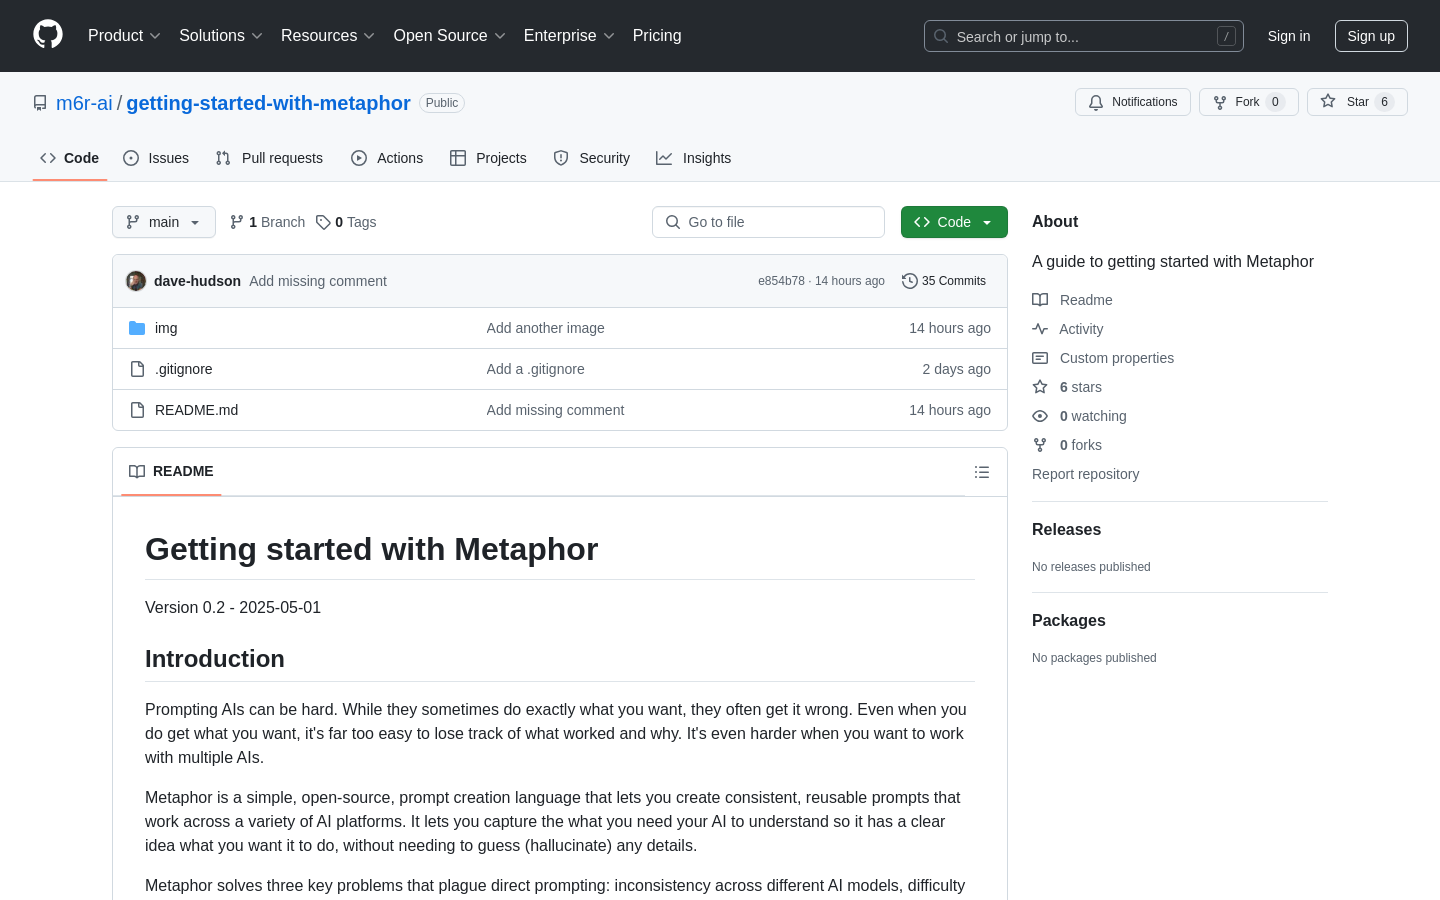Open the m6r-ai owner link

click(84, 103)
